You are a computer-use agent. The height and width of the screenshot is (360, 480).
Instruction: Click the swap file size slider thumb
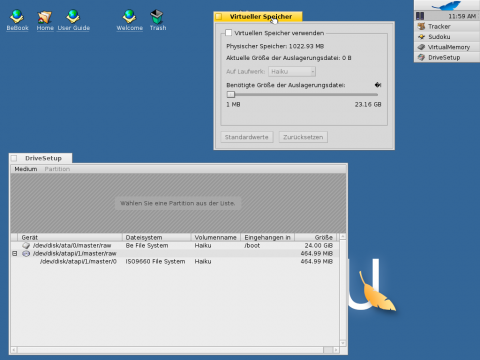pyautogui.click(x=231, y=94)
